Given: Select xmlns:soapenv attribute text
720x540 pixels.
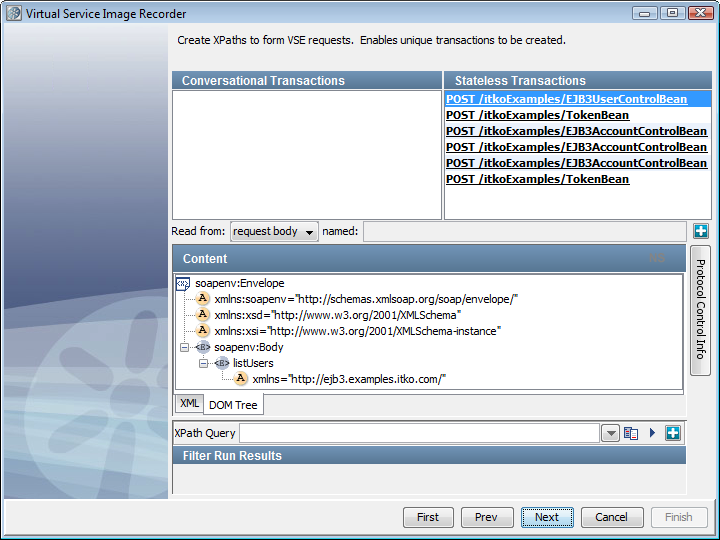Looking at the screenshot, I should [366, 299].
